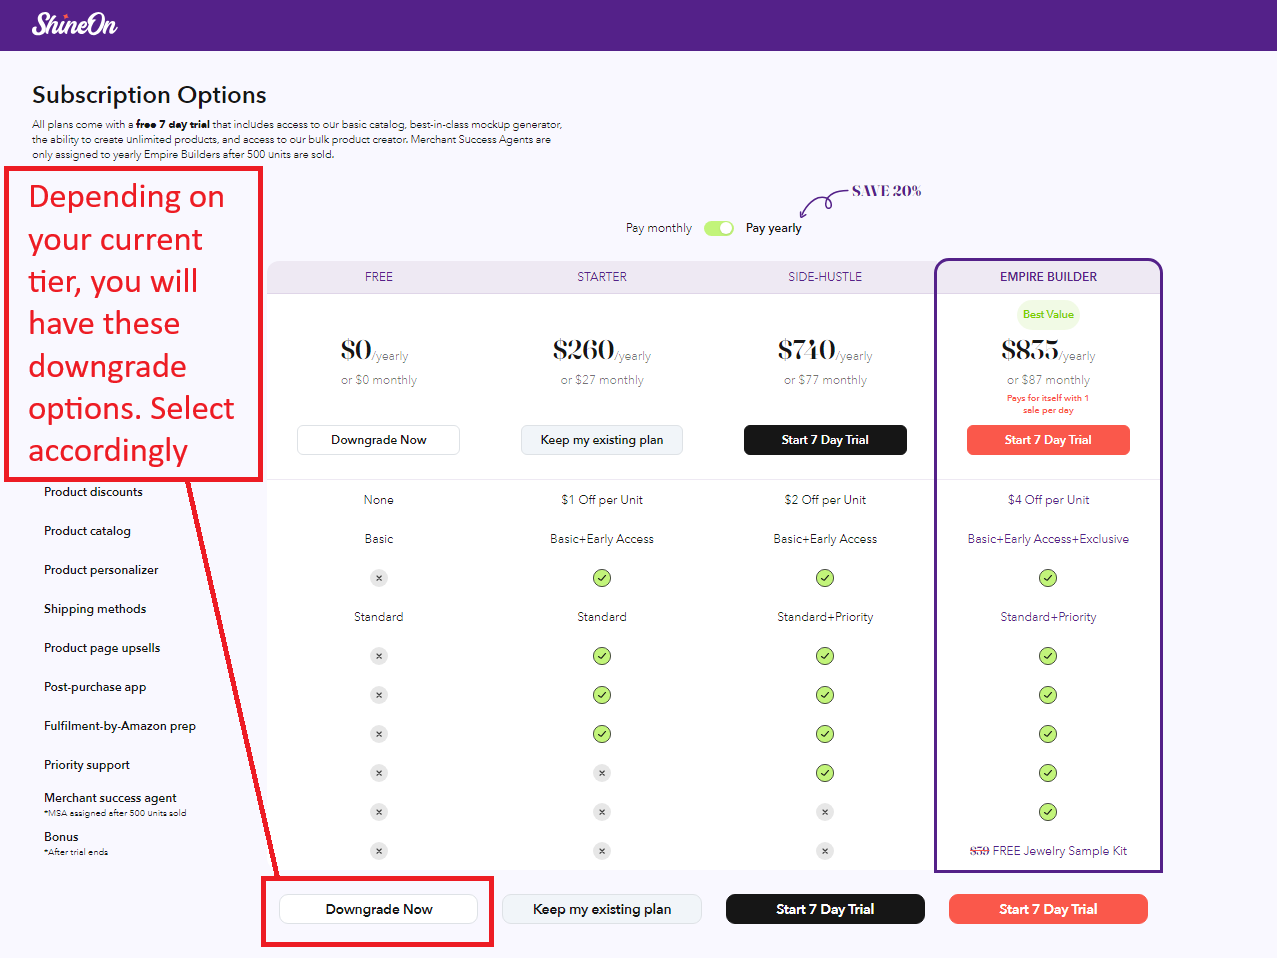
Task: Click Free plan's X for Priority support
Action: [x=379, y=773]
